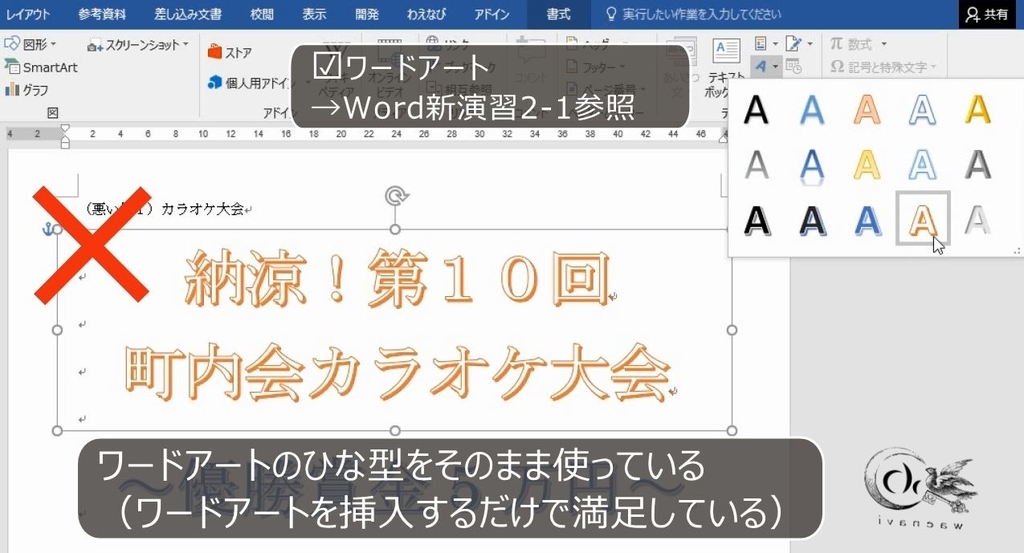1024x553 pixels.
Task: Switch to the 校閲 tab
Action: coord(262,14)
